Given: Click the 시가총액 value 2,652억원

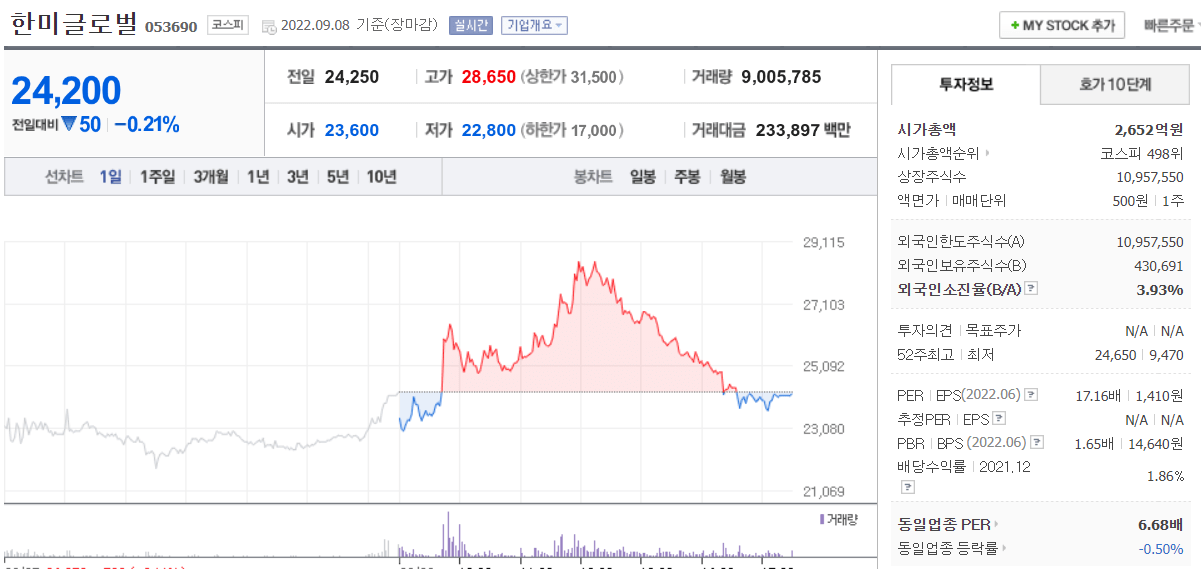Looking at the screenshot, I should pyautogui.click(x=1149, y=129).
